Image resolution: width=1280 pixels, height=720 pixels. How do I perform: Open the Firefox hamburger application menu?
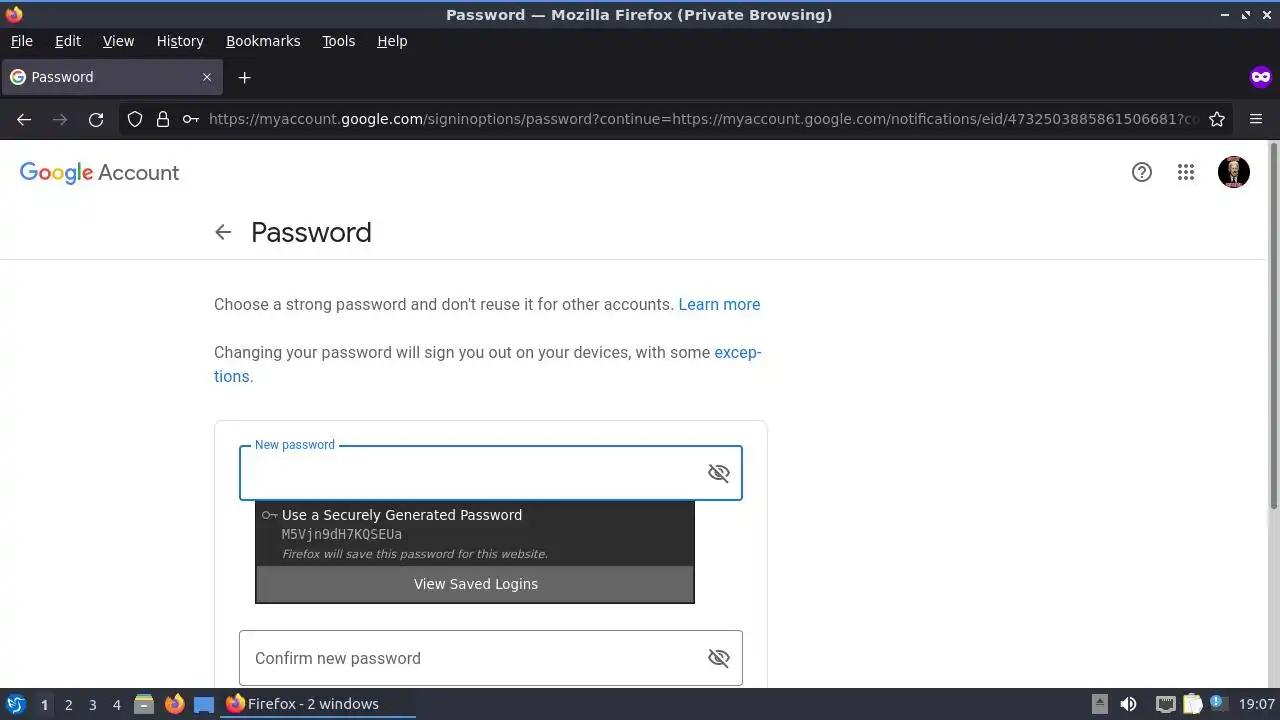pos(1256,119)
